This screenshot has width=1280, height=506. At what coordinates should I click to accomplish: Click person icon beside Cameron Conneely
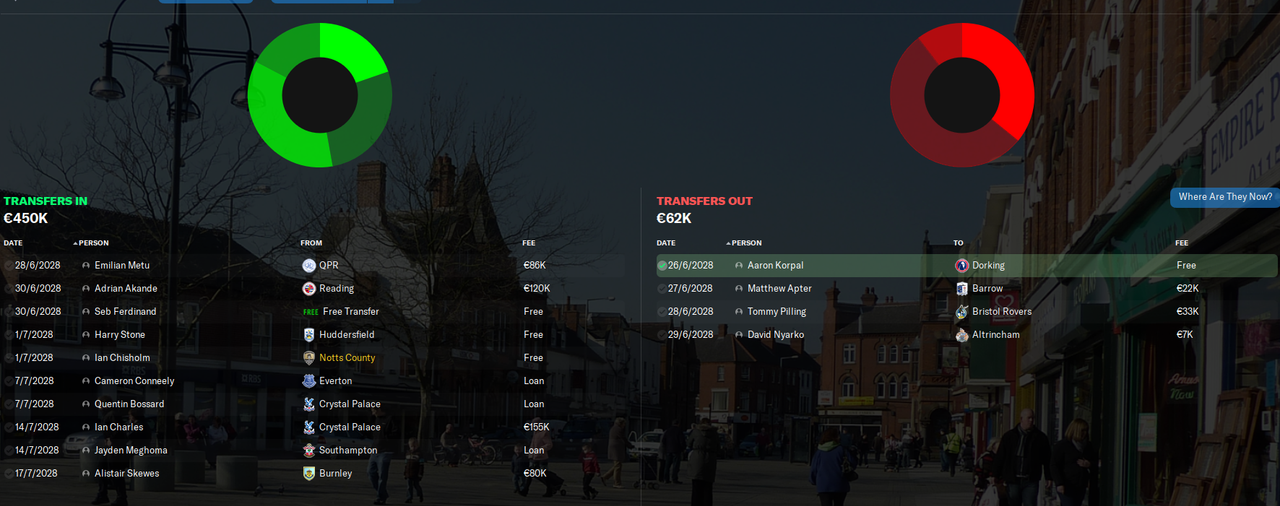[x=86, y=381]
